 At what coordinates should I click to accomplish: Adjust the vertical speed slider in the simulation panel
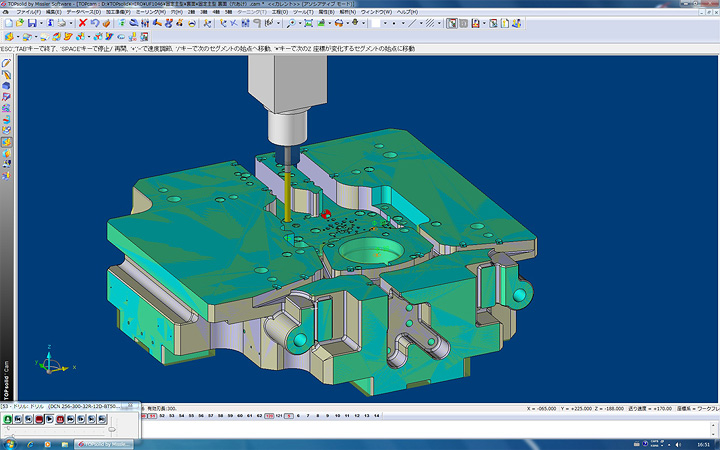(x=112, y=429)
